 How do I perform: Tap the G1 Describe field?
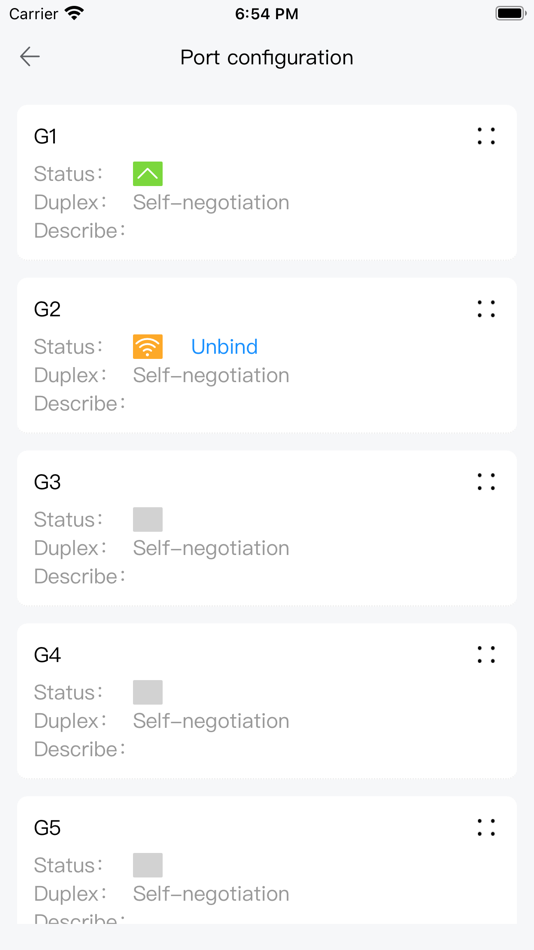point(80,231)
